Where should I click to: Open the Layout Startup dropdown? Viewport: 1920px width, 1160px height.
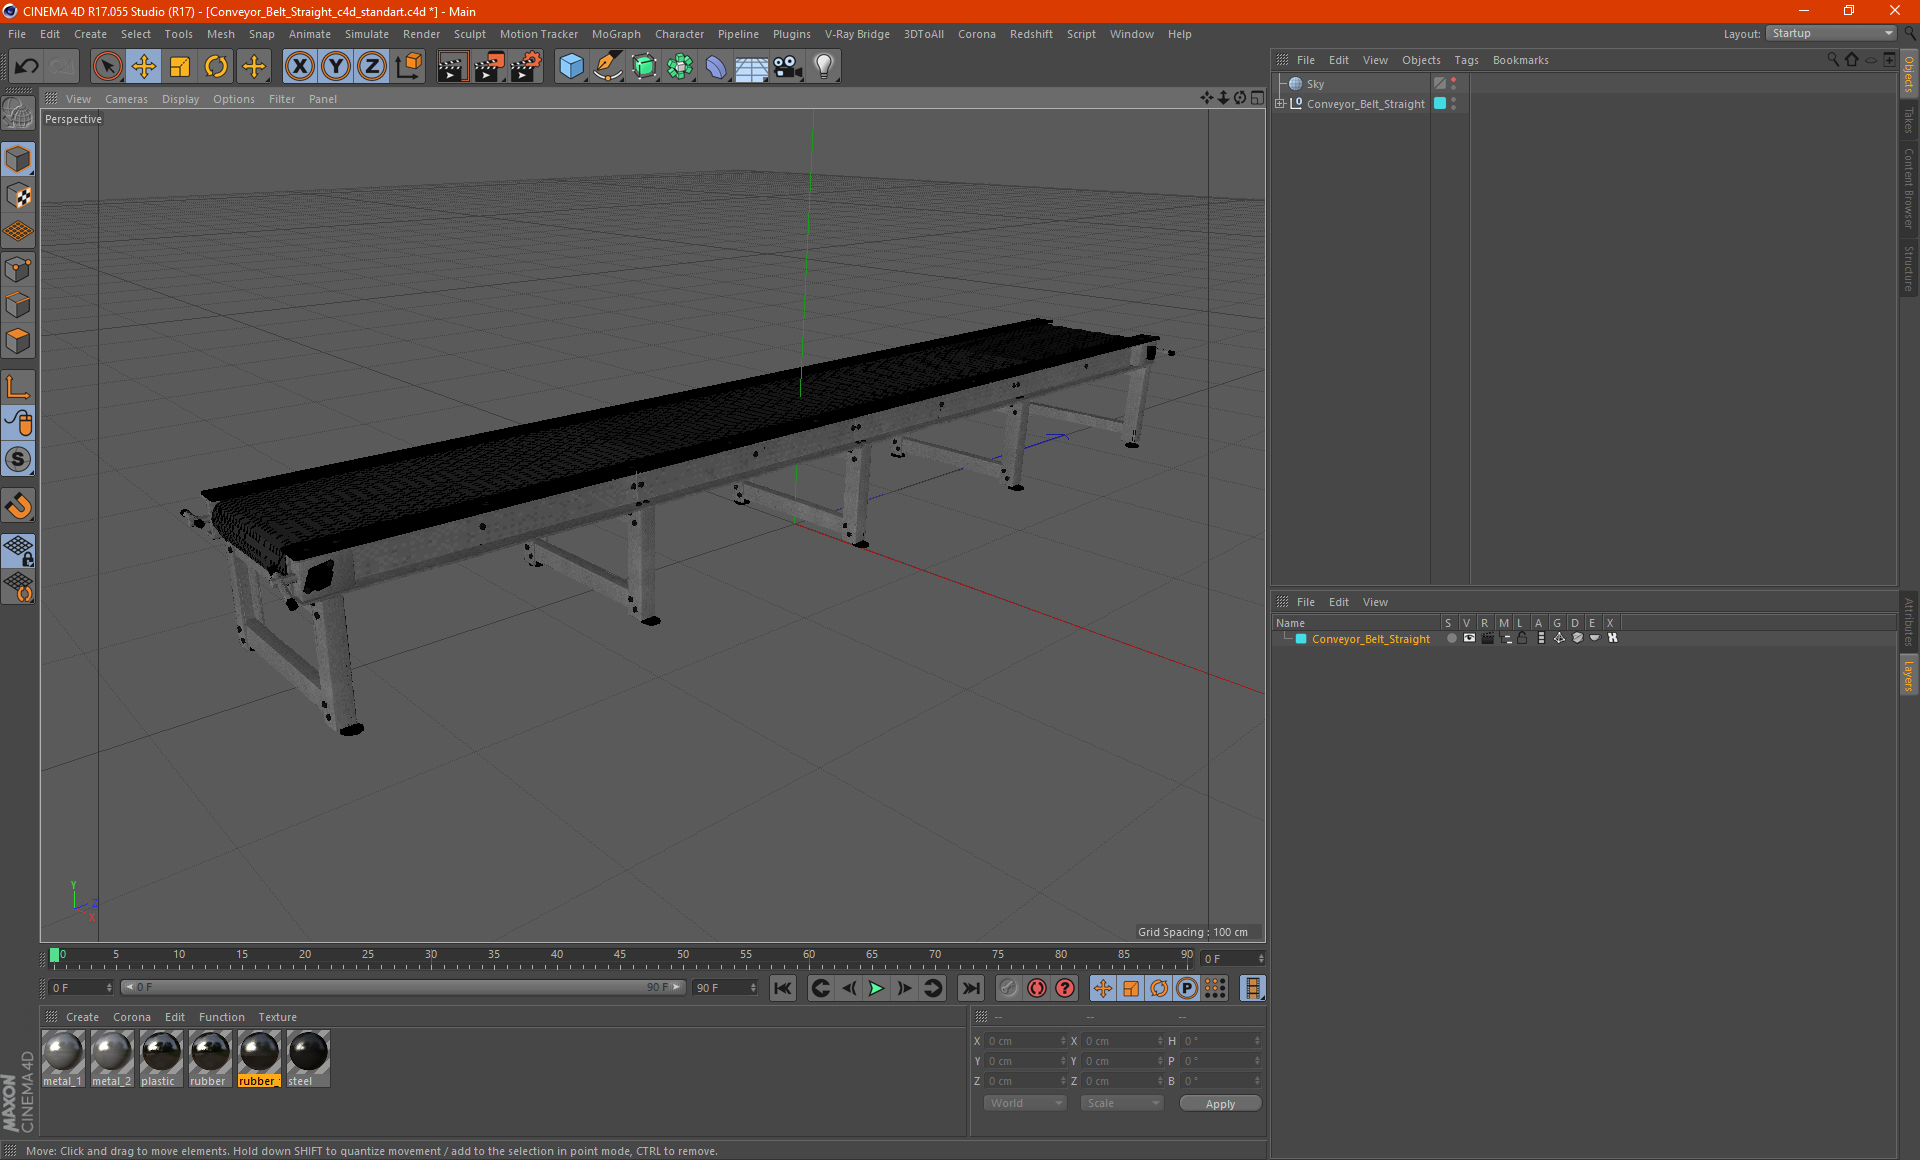(1831, 33)
